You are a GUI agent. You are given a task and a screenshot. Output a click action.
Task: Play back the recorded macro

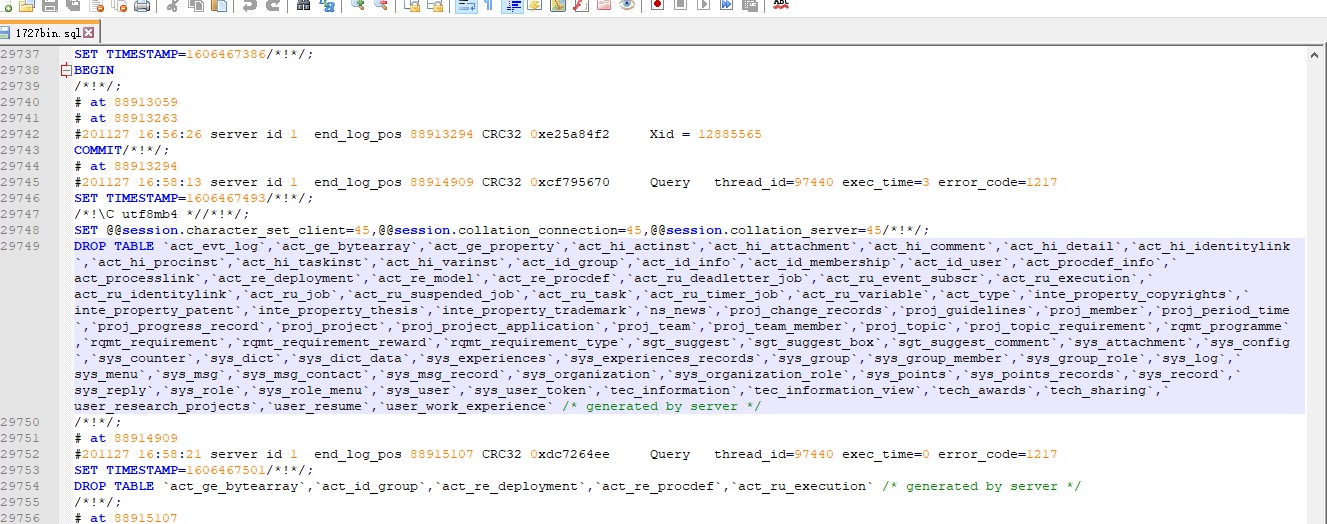coord(704,5)
